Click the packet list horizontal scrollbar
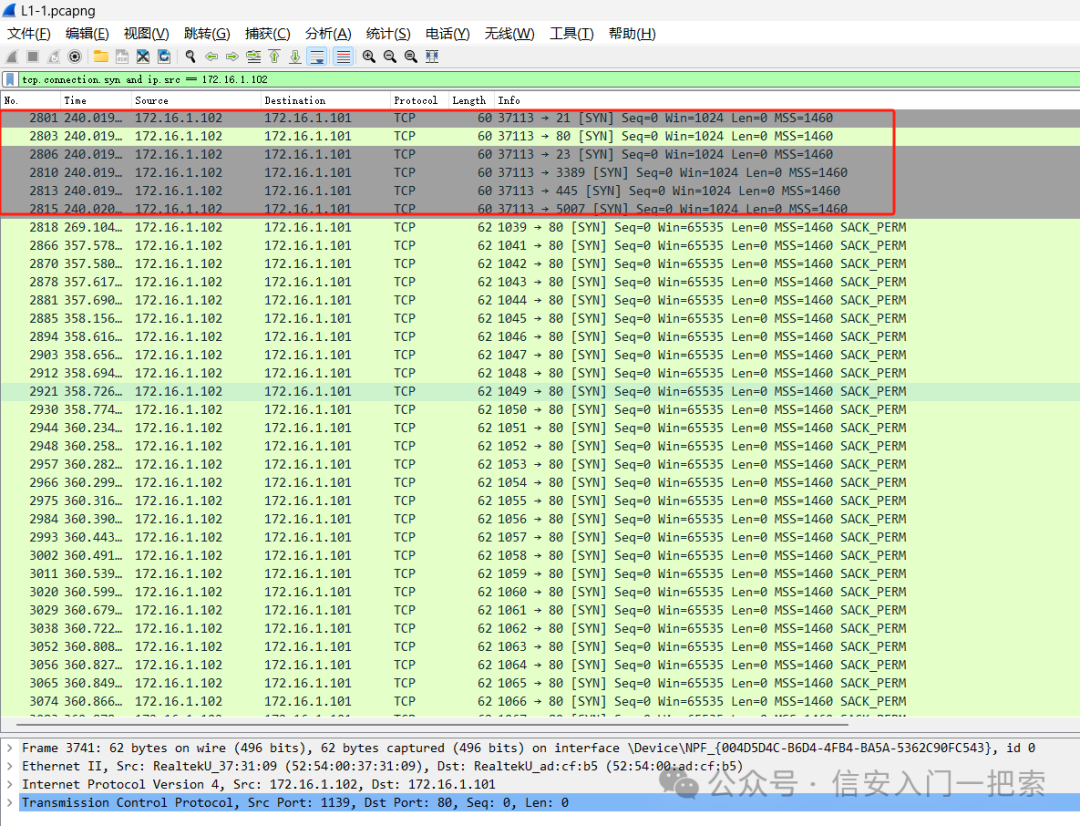 [433, 725]
